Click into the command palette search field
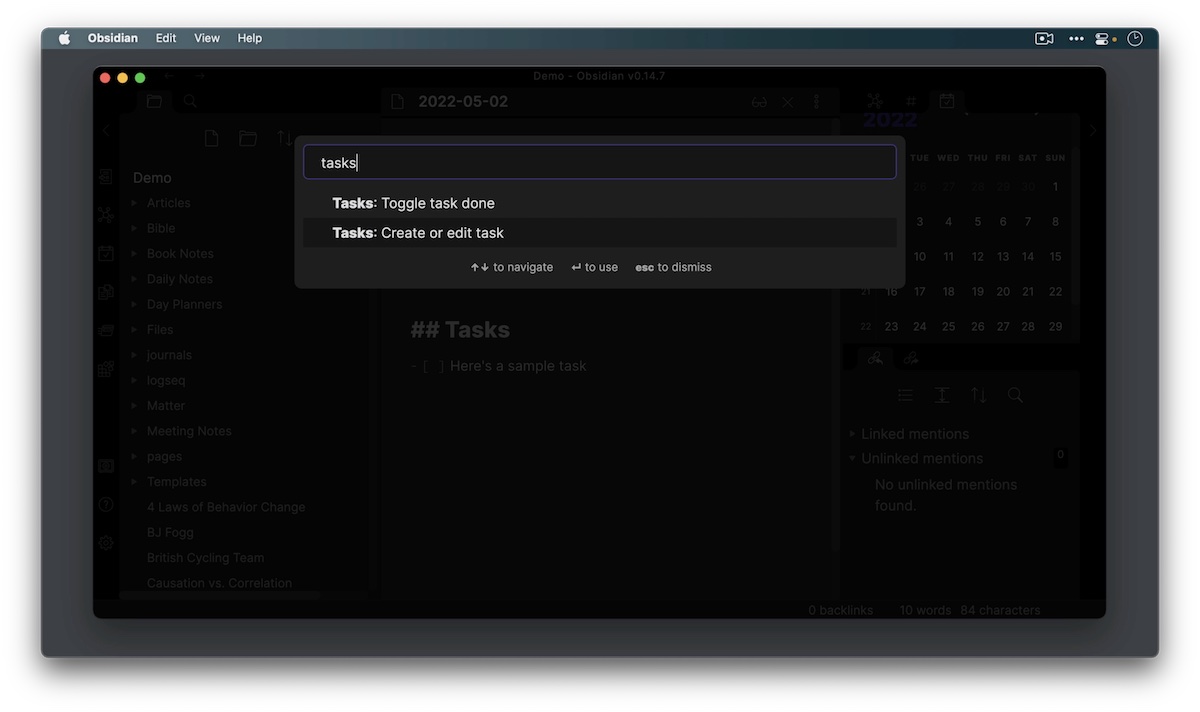This screenshot has width=1200, height=712. (600, 162)
